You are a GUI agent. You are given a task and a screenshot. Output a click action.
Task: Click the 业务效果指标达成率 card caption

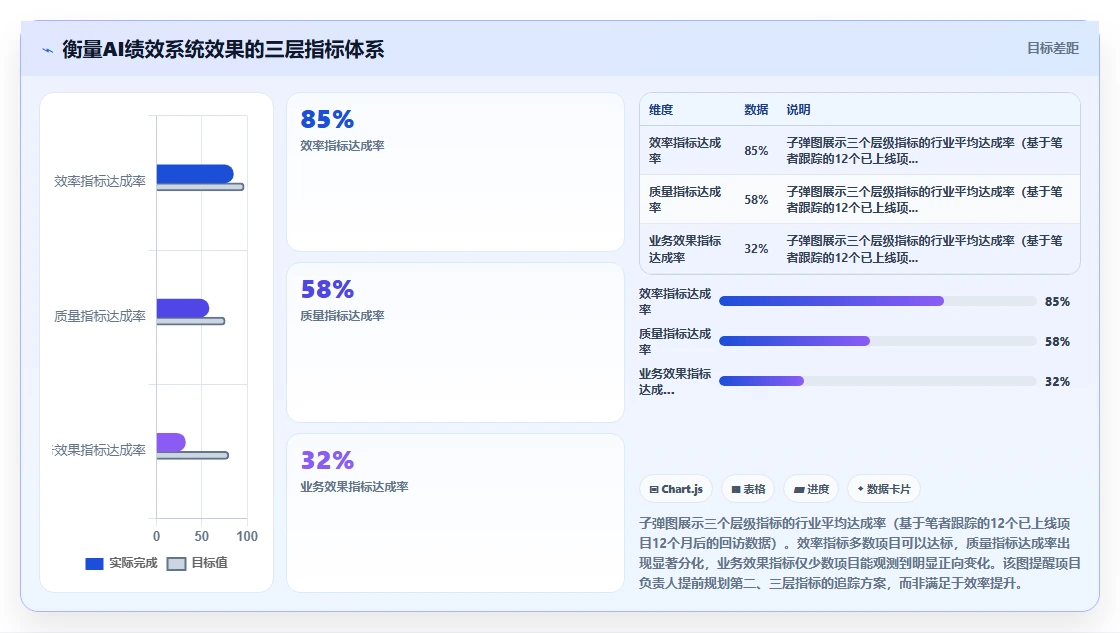point(354,487)
